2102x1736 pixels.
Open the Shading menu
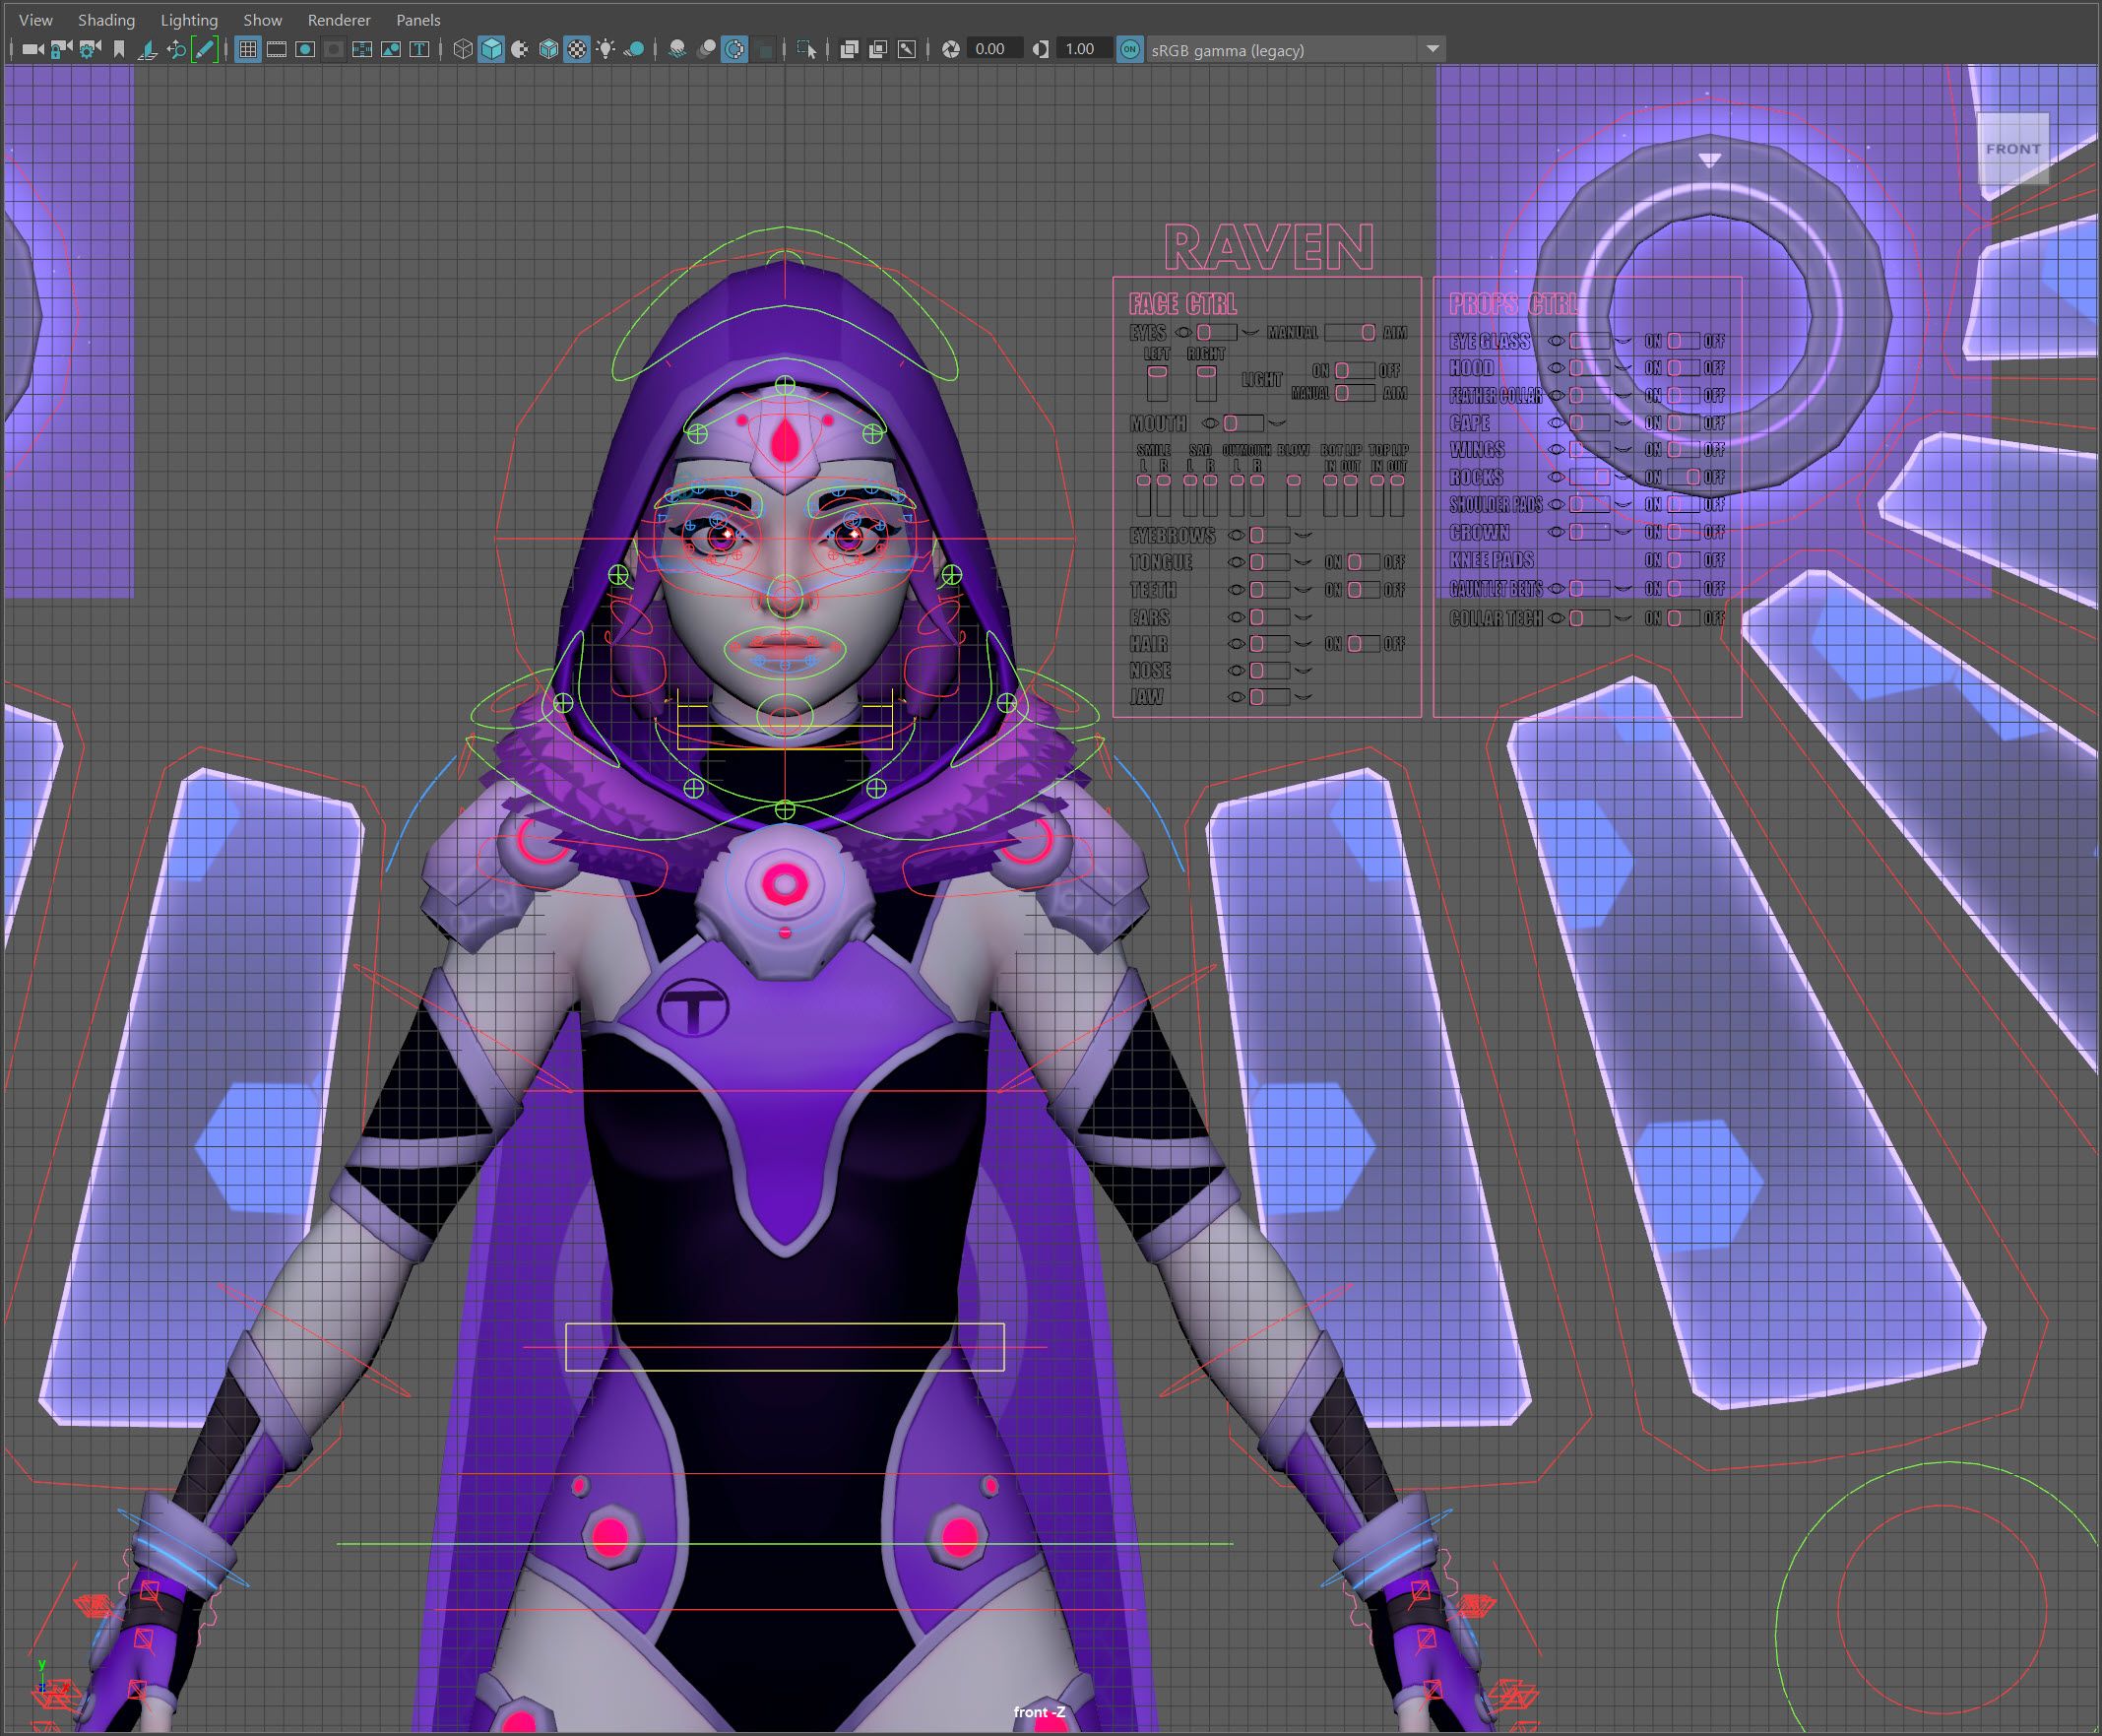106,20
